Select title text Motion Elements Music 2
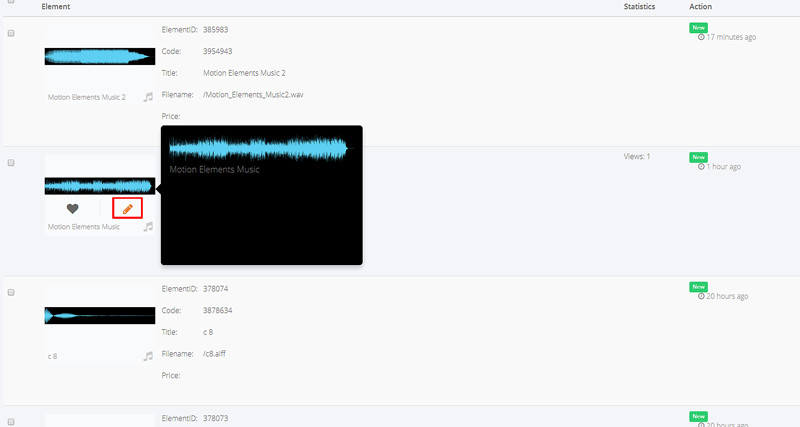This screenshot has width=800, height=427. click(x=244, y=73)
